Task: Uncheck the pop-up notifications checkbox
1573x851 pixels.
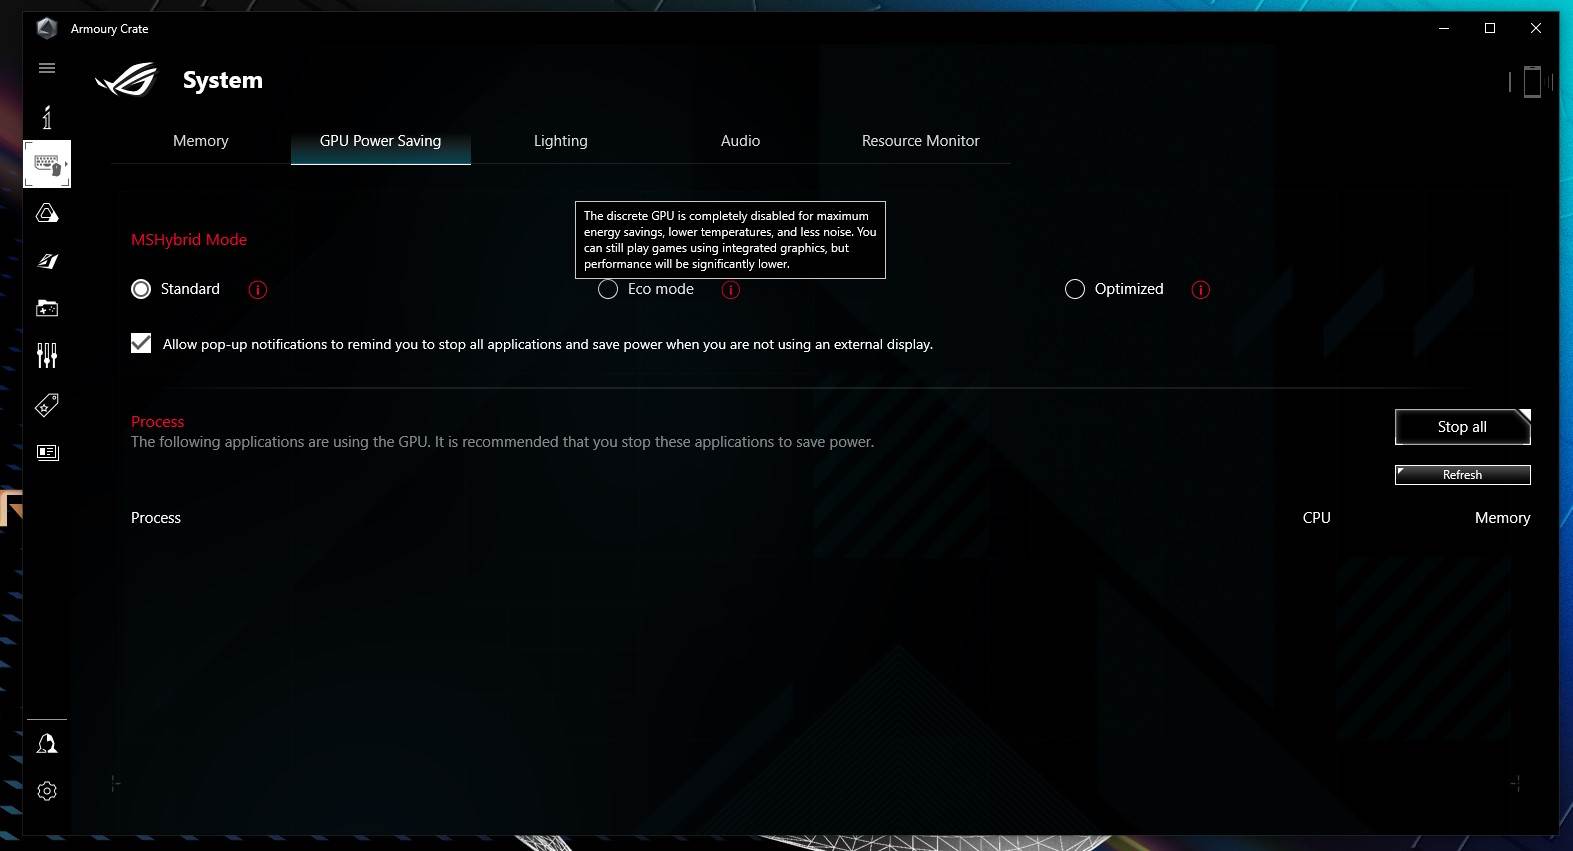Action: (141, 344)
